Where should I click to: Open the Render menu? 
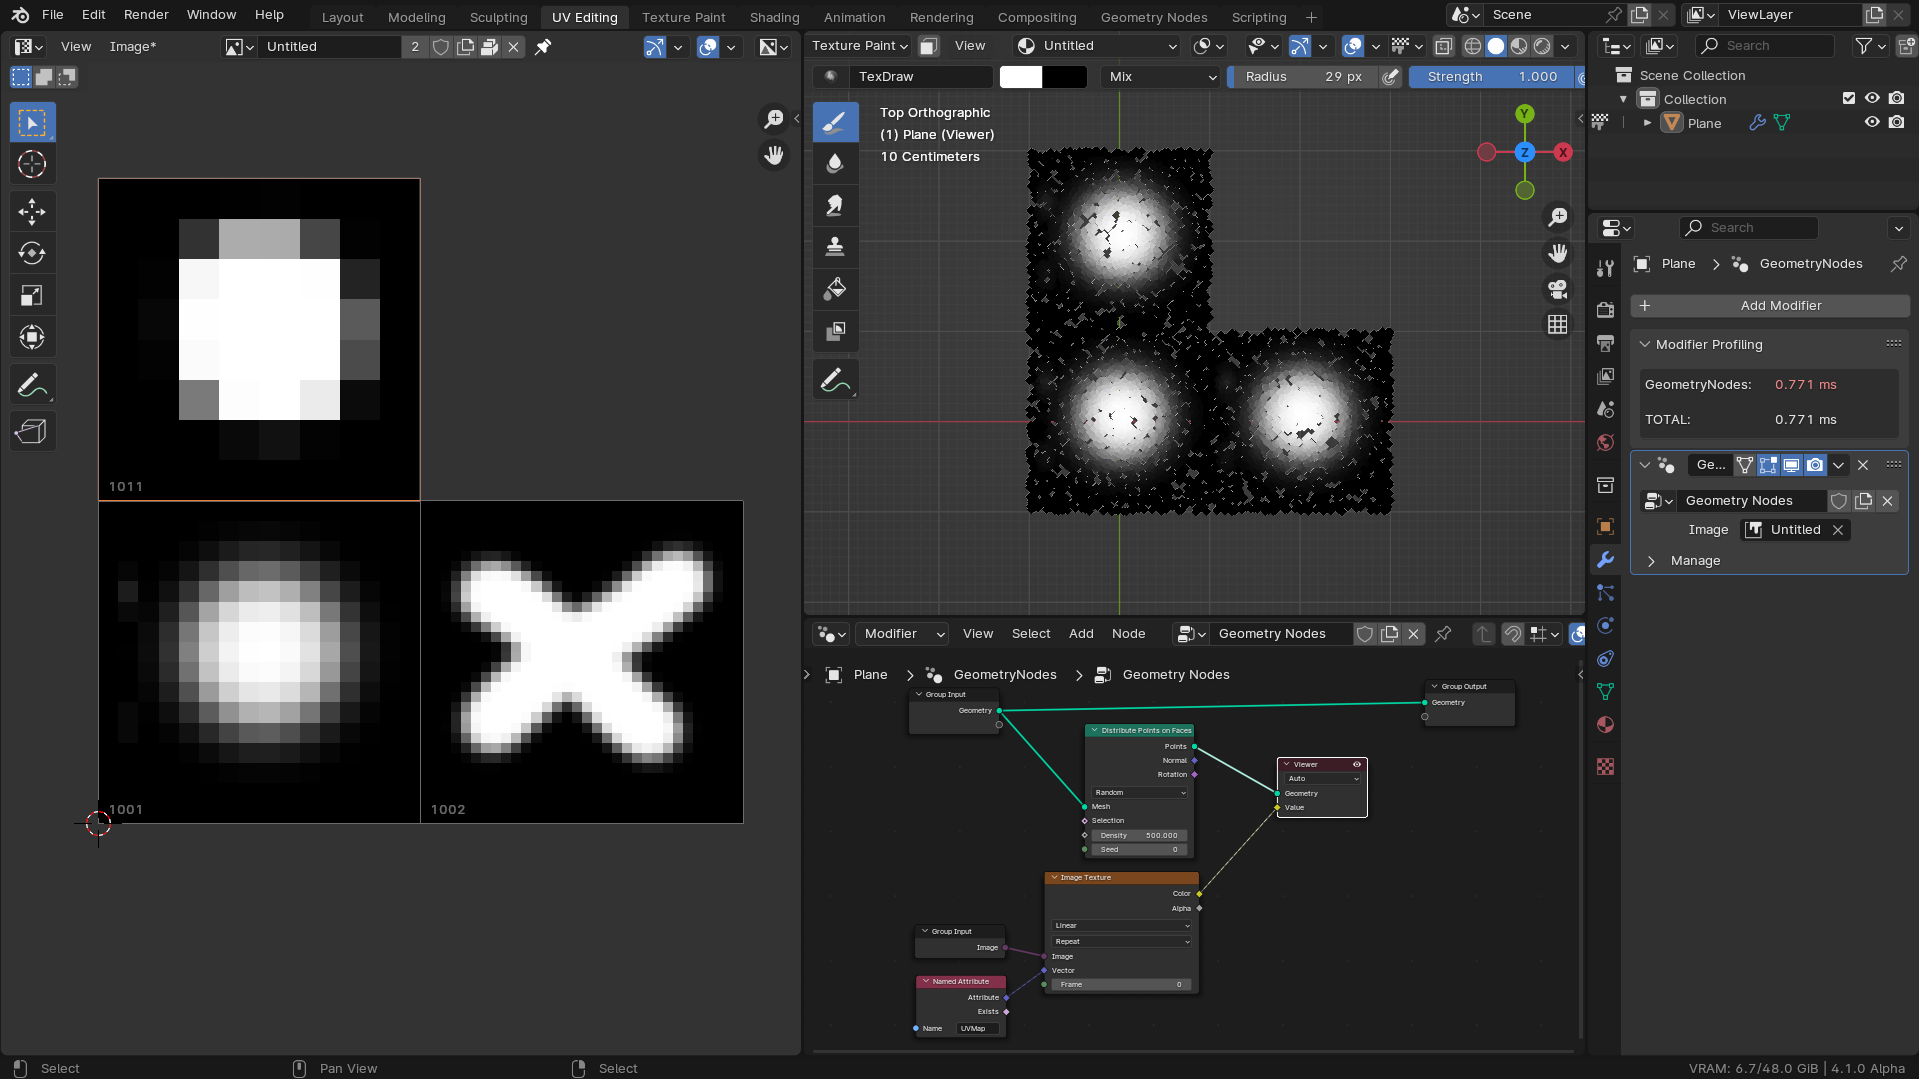146,15
